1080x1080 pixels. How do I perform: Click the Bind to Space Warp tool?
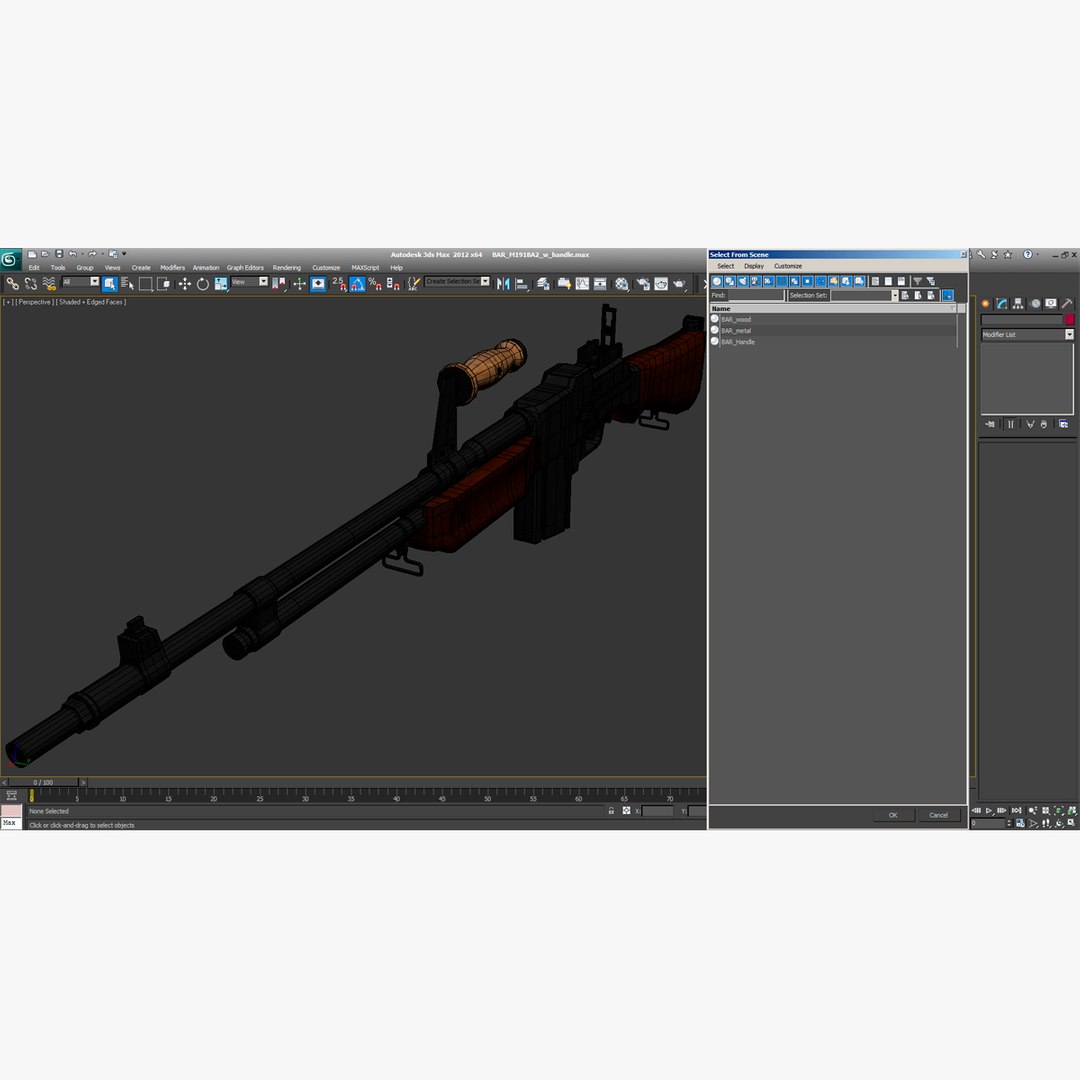point(49,283)
